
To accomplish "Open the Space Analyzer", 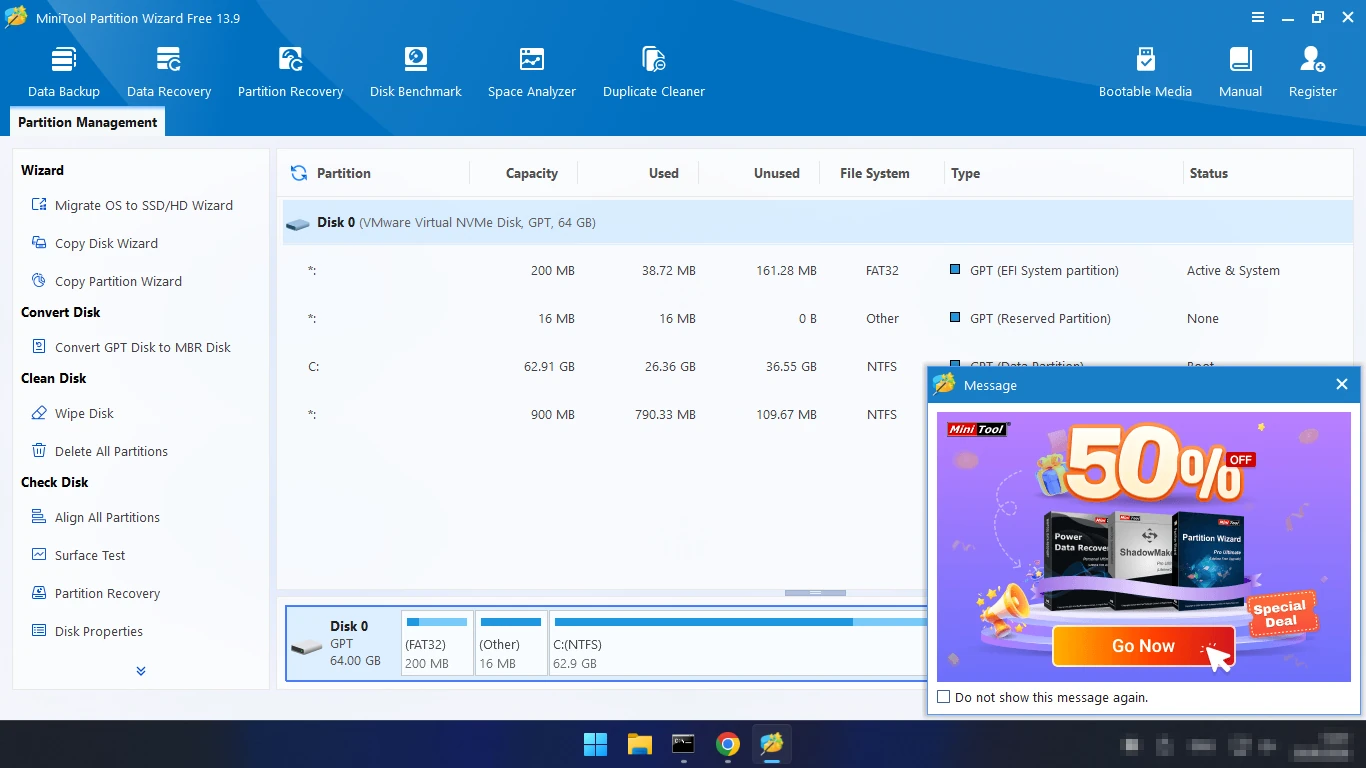I will pyautogui.click(x=532, y=72).
